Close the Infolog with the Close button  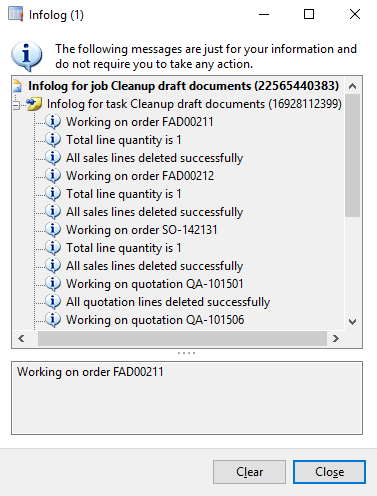(x=329, y=472)
